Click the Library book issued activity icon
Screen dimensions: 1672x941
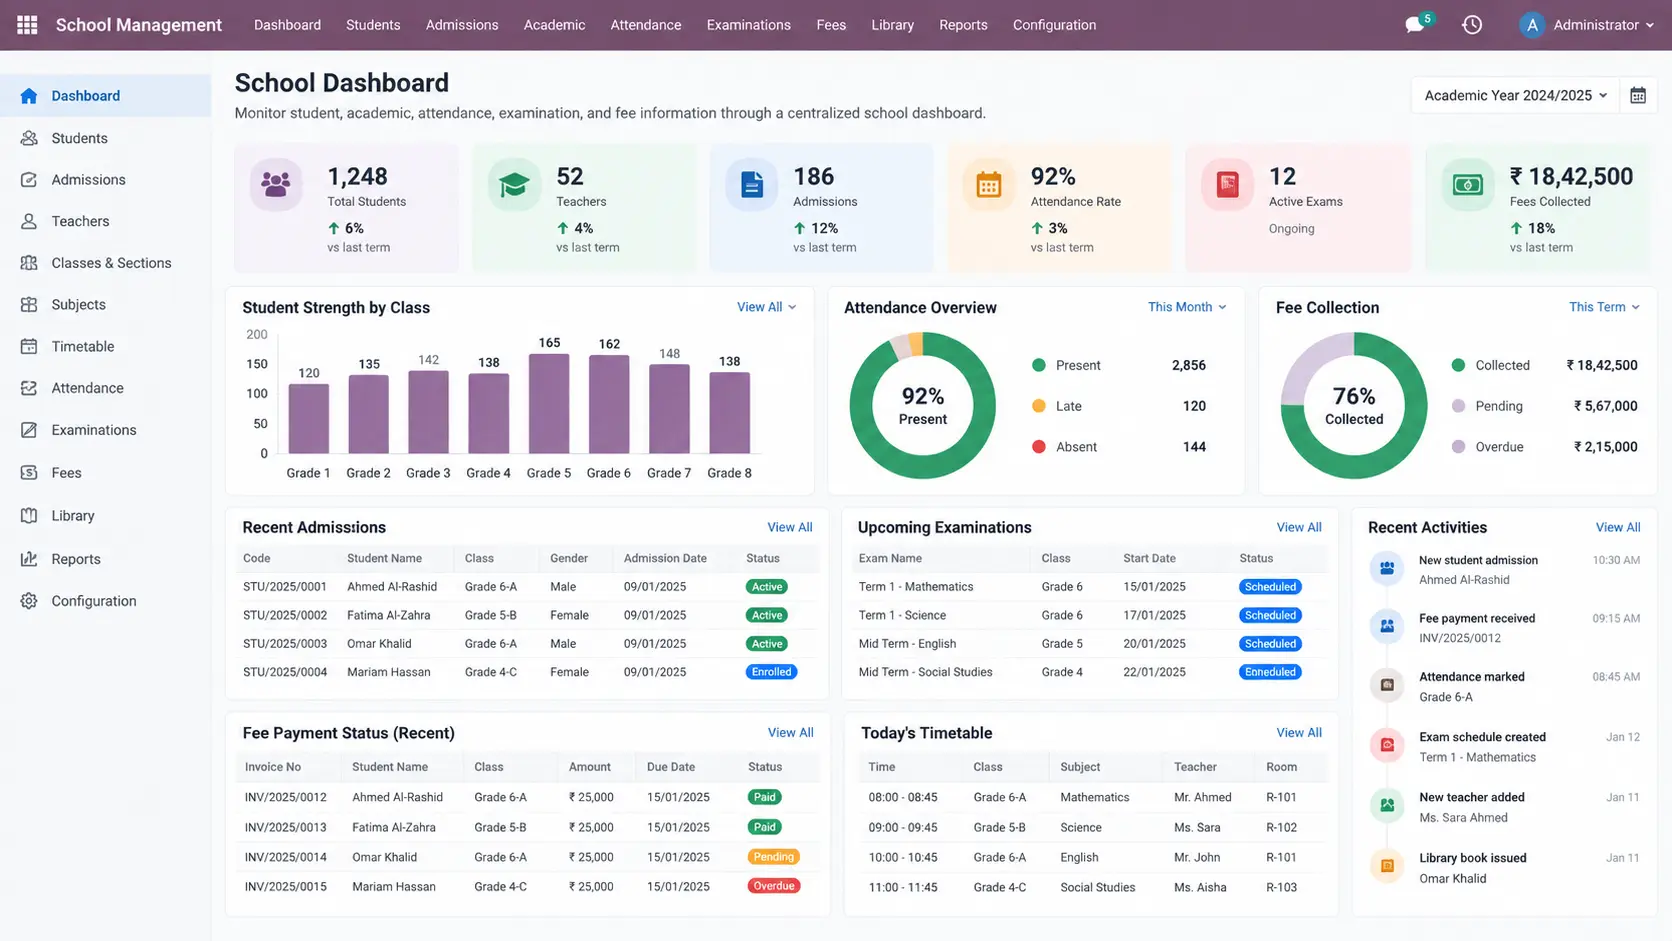(x=1387, y=866)
